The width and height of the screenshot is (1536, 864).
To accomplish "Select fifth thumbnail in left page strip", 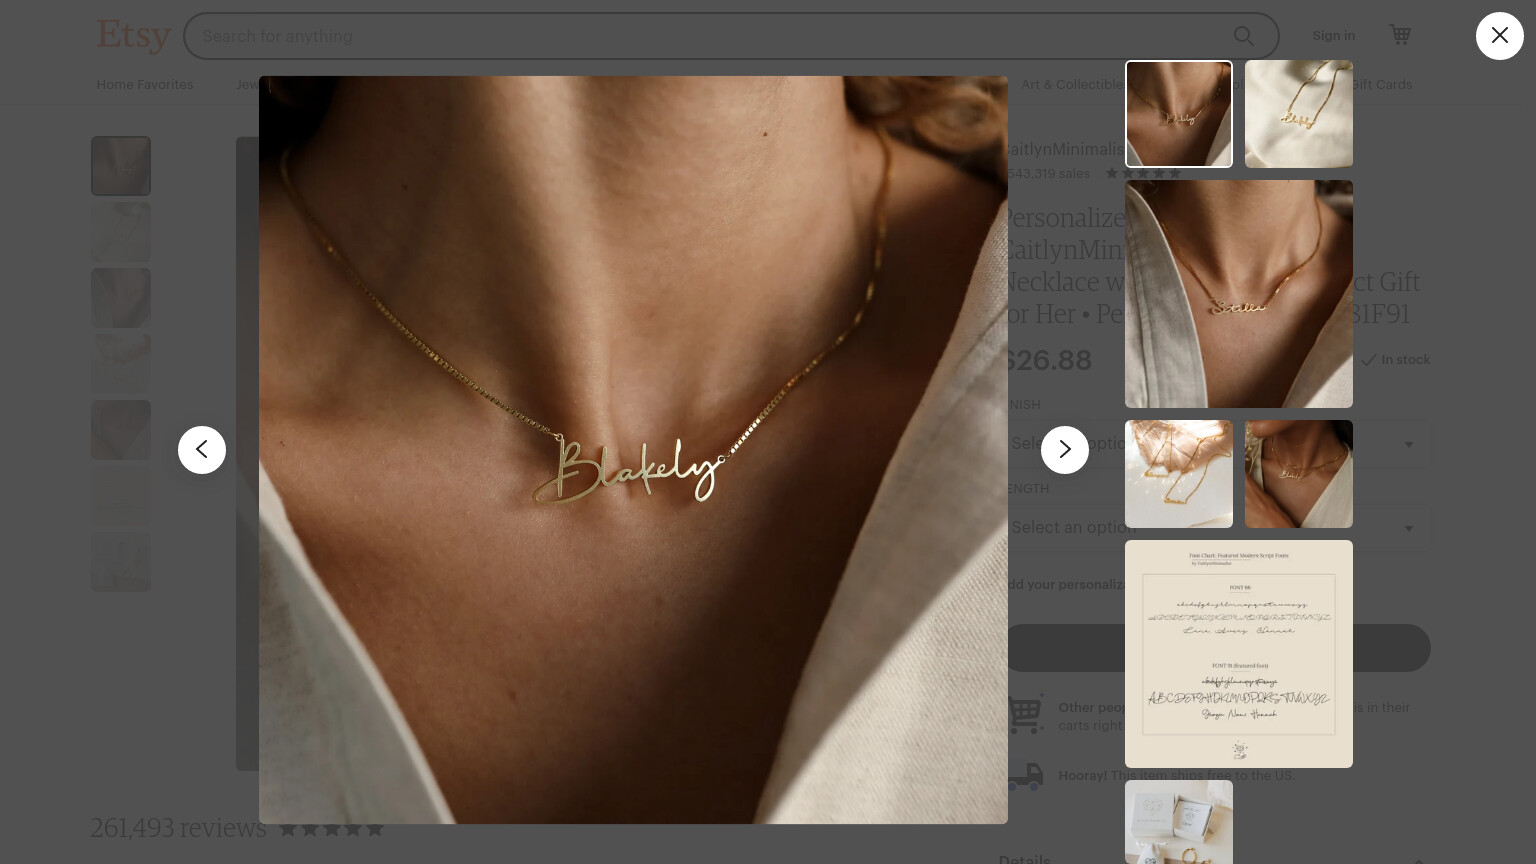I will tap(121, 430).
